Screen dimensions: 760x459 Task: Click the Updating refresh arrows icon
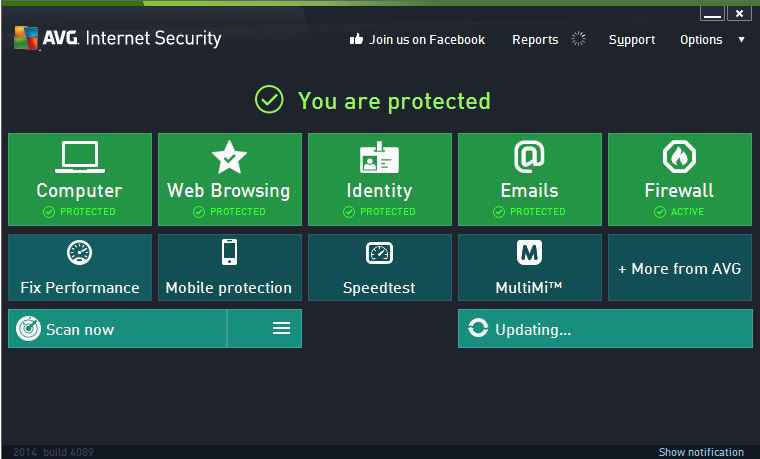[478, 328]
